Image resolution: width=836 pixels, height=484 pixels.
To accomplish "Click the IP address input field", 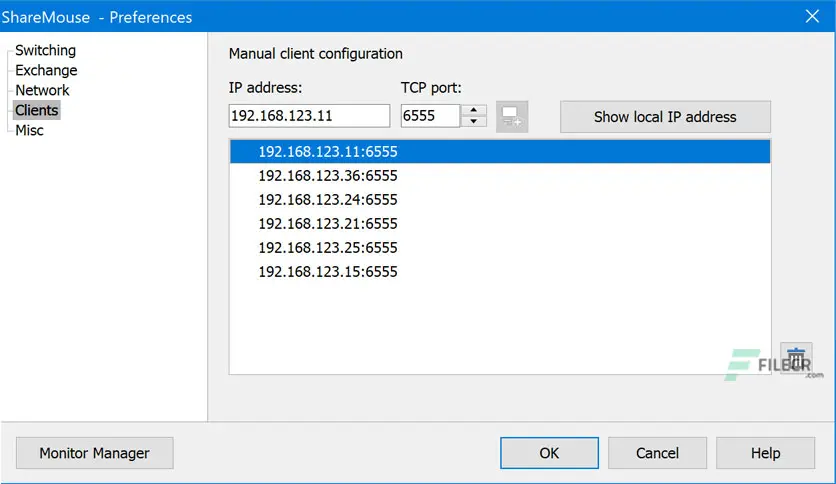I will (x=309, y=116).
